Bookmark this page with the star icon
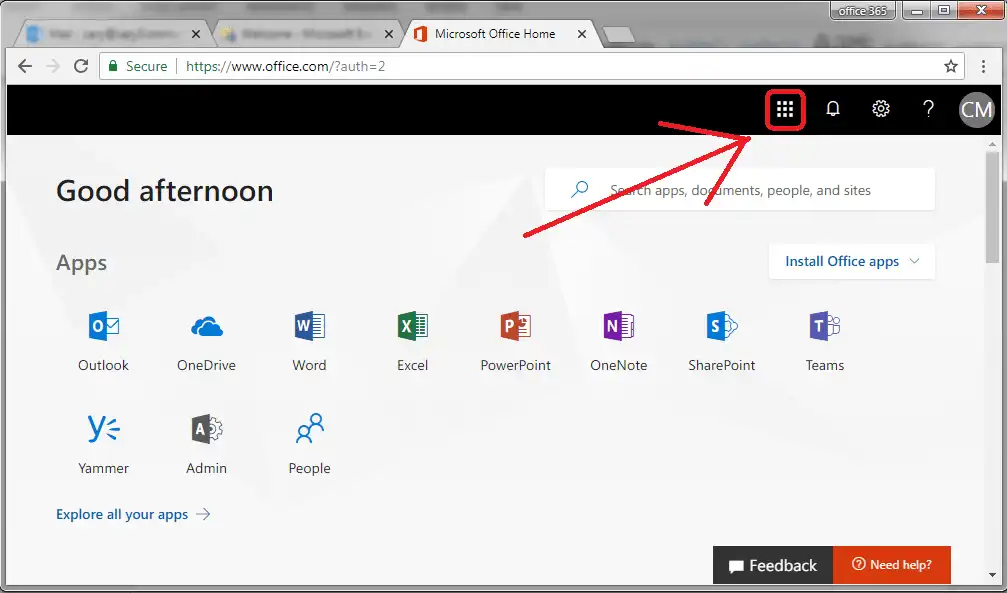1007x593 pixels. click(x=951, y=66)
